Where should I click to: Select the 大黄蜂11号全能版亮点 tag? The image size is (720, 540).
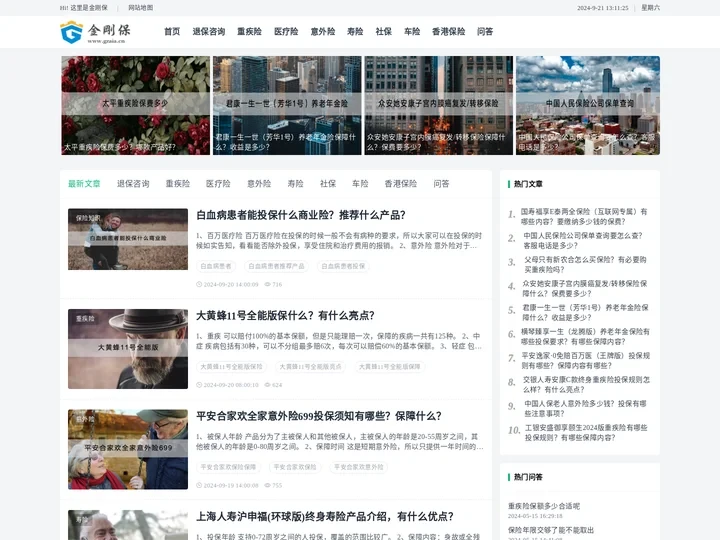[310, 367]
